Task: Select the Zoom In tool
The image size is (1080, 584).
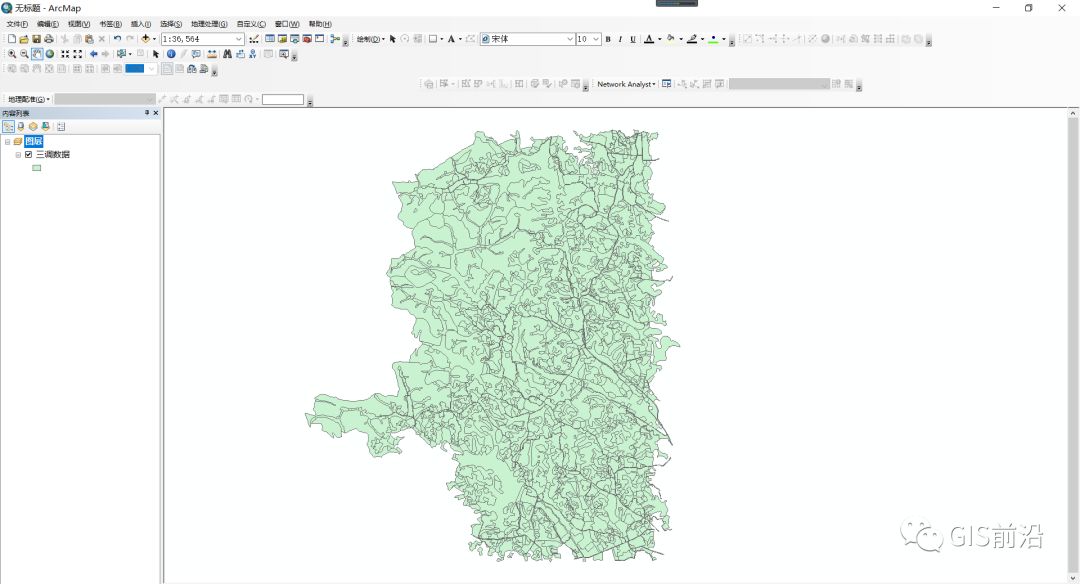Action: 12,54
